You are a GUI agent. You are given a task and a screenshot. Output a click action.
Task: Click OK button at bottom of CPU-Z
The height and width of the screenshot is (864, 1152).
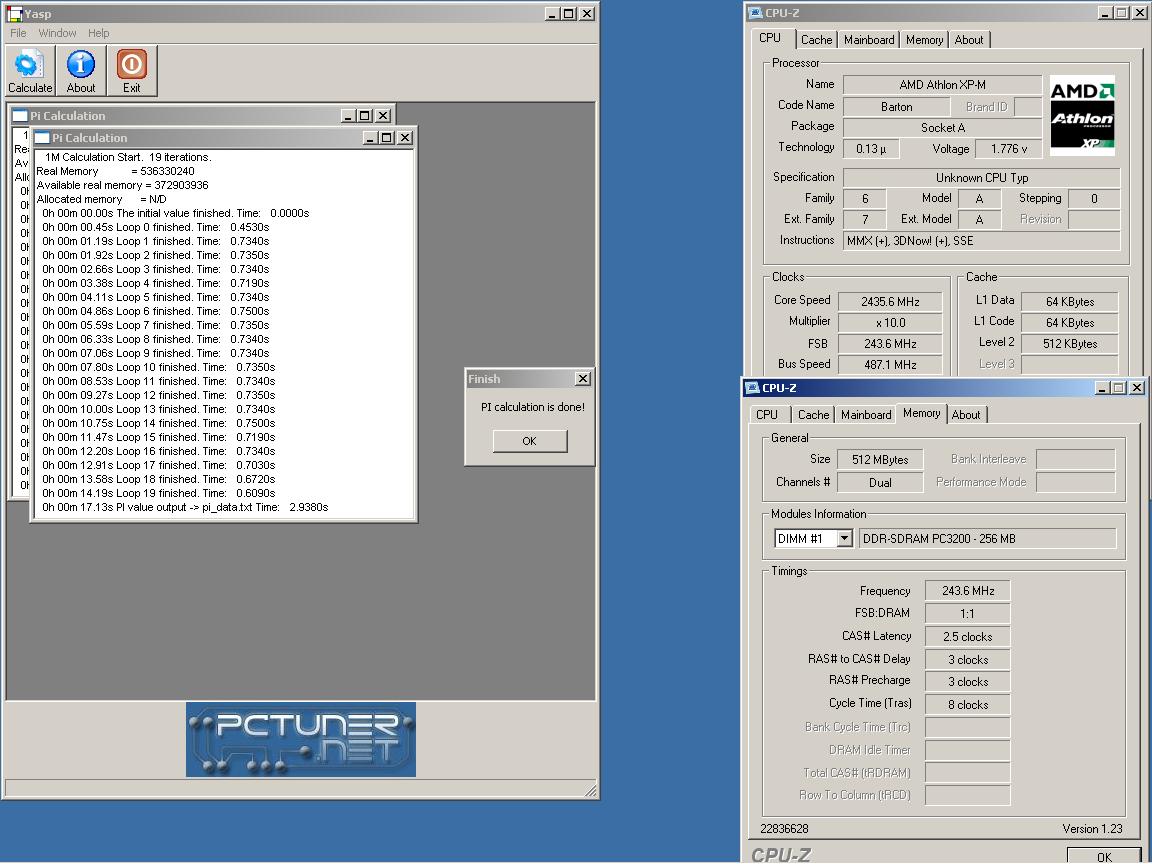pyautogui.click(x=1104, y=856)
